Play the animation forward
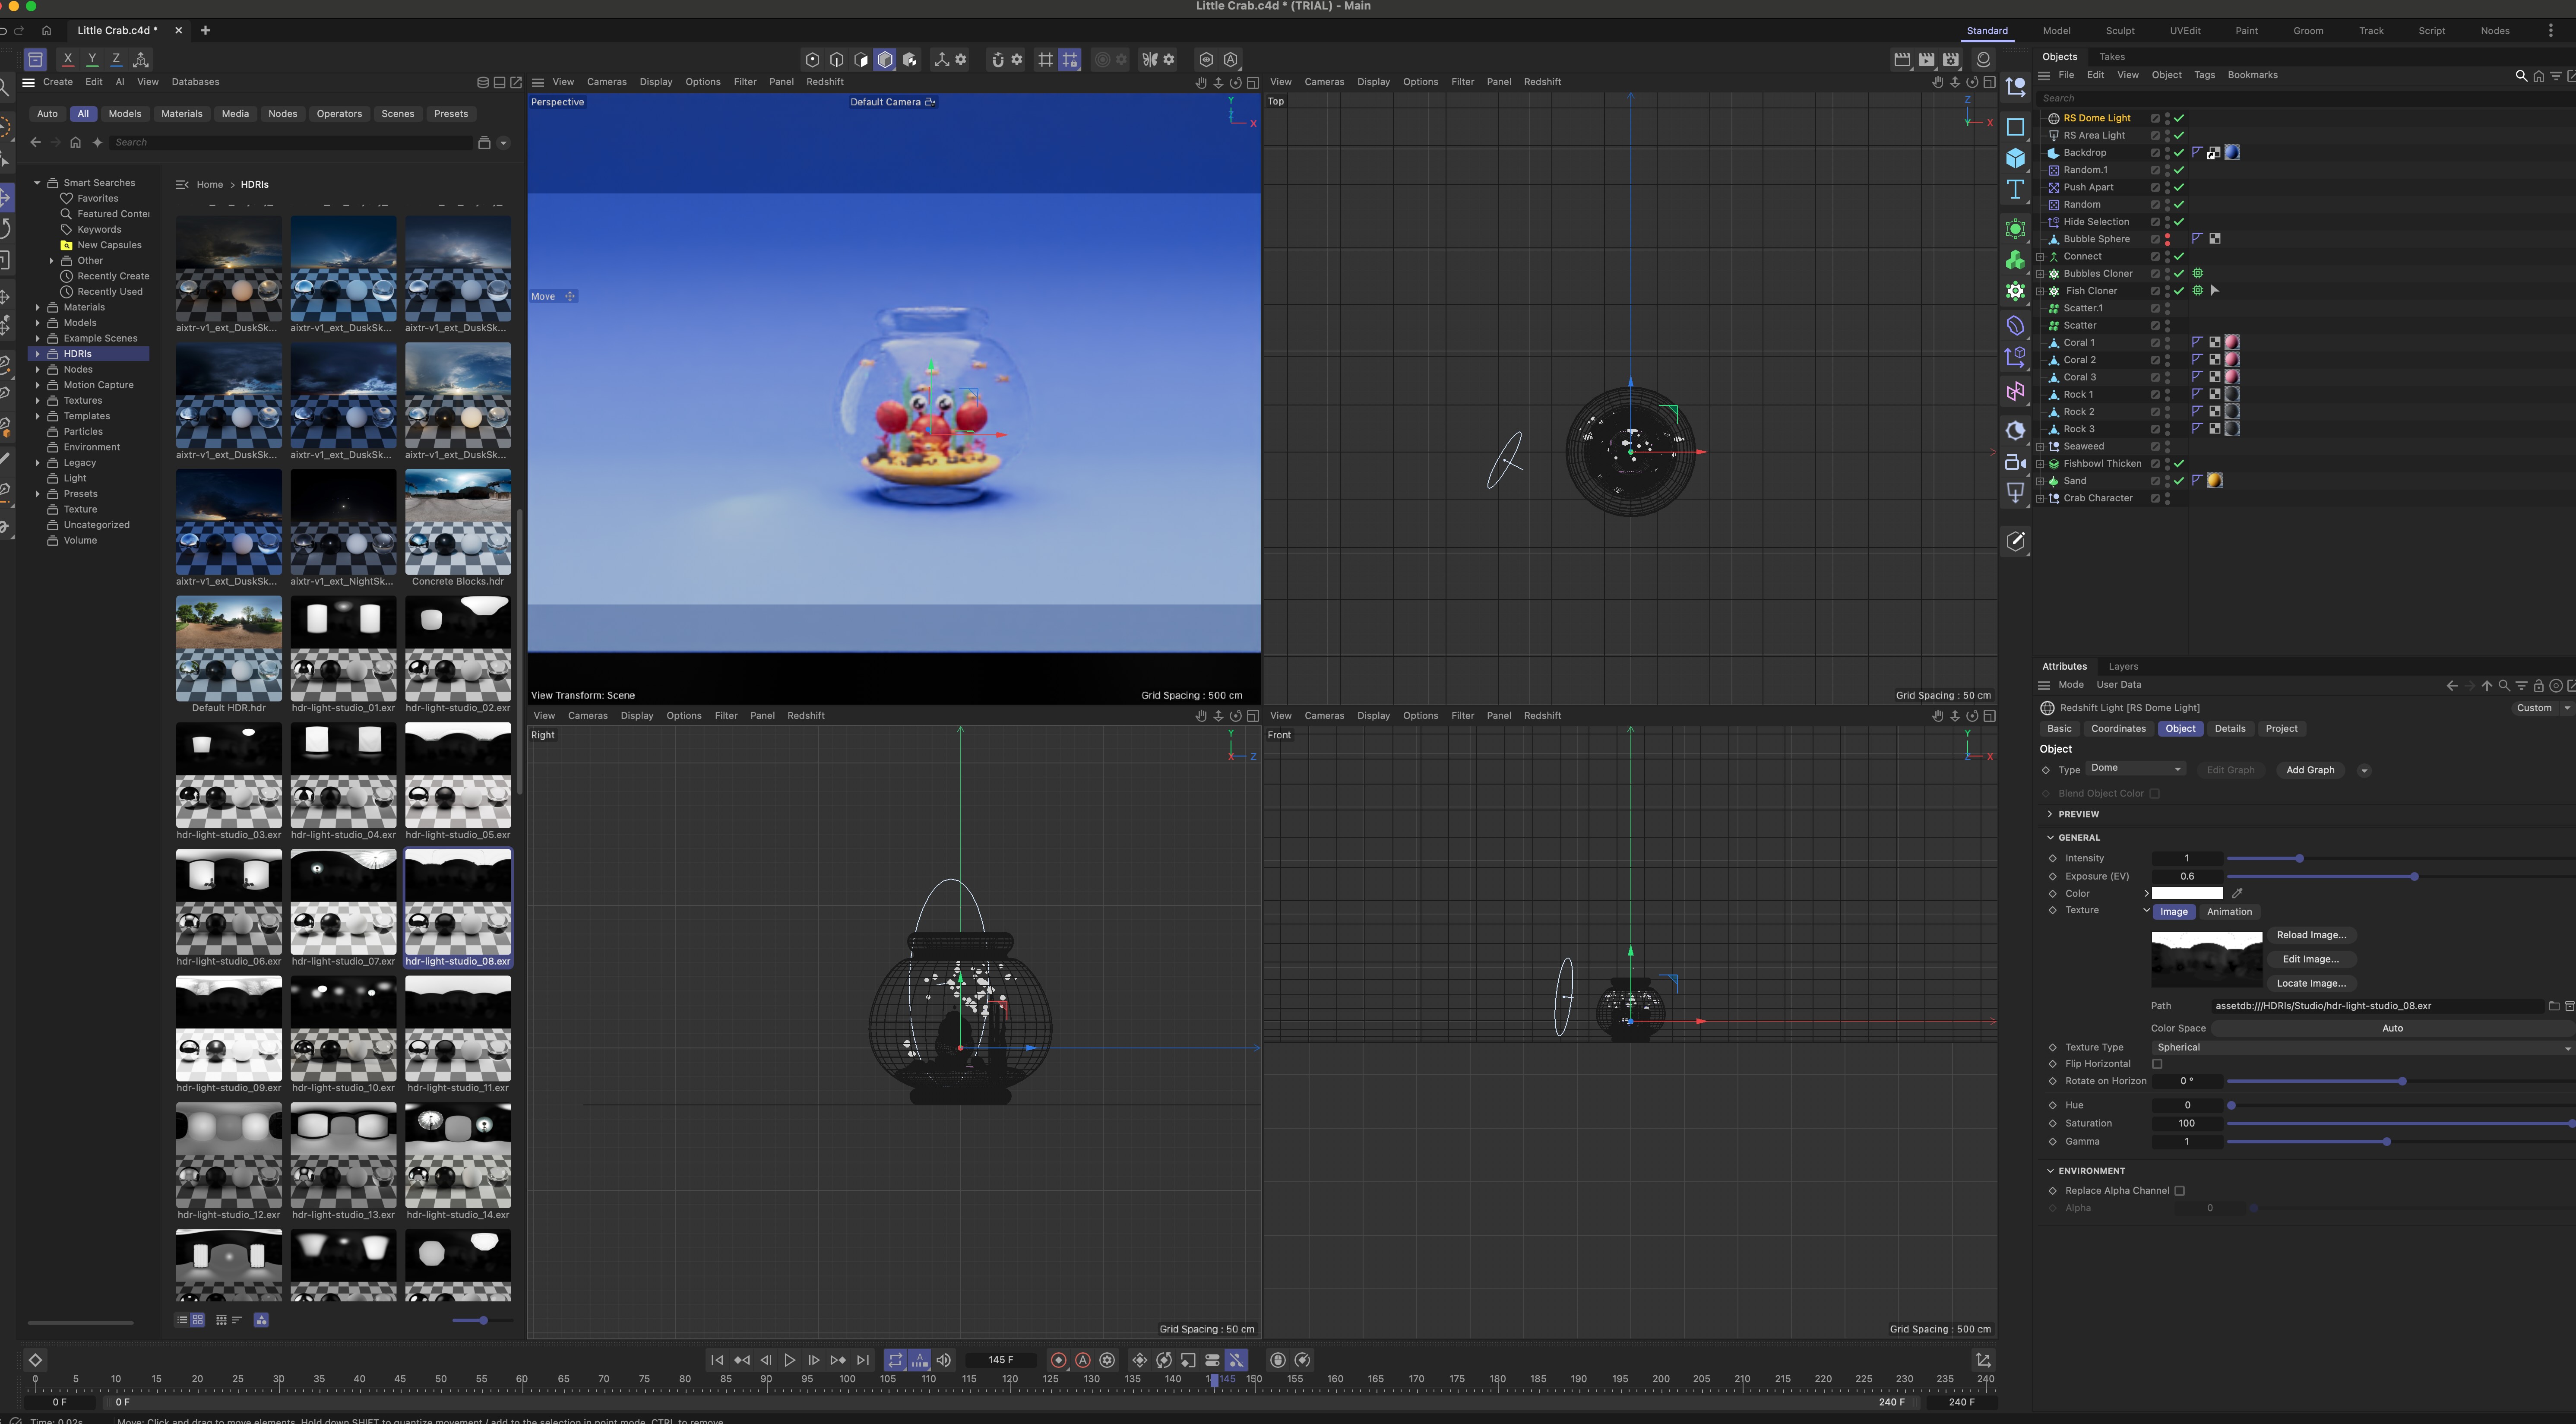 tap(790, 1360)
